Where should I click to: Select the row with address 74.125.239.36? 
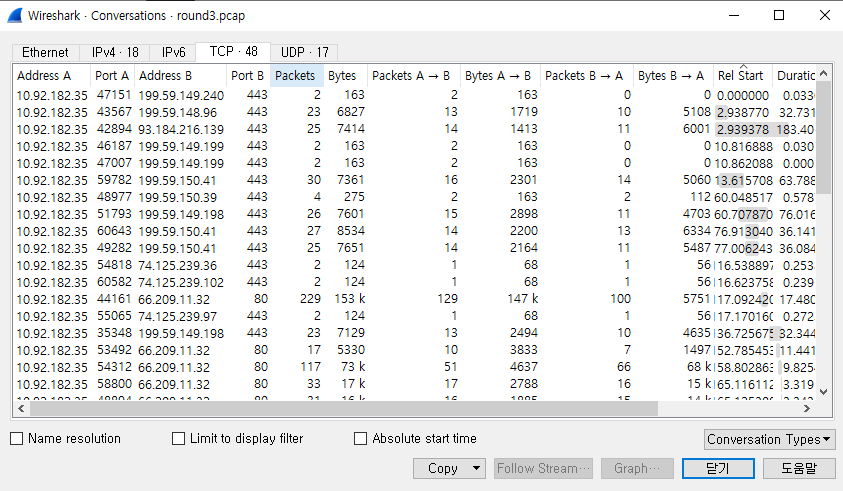[x=414, y=265]
